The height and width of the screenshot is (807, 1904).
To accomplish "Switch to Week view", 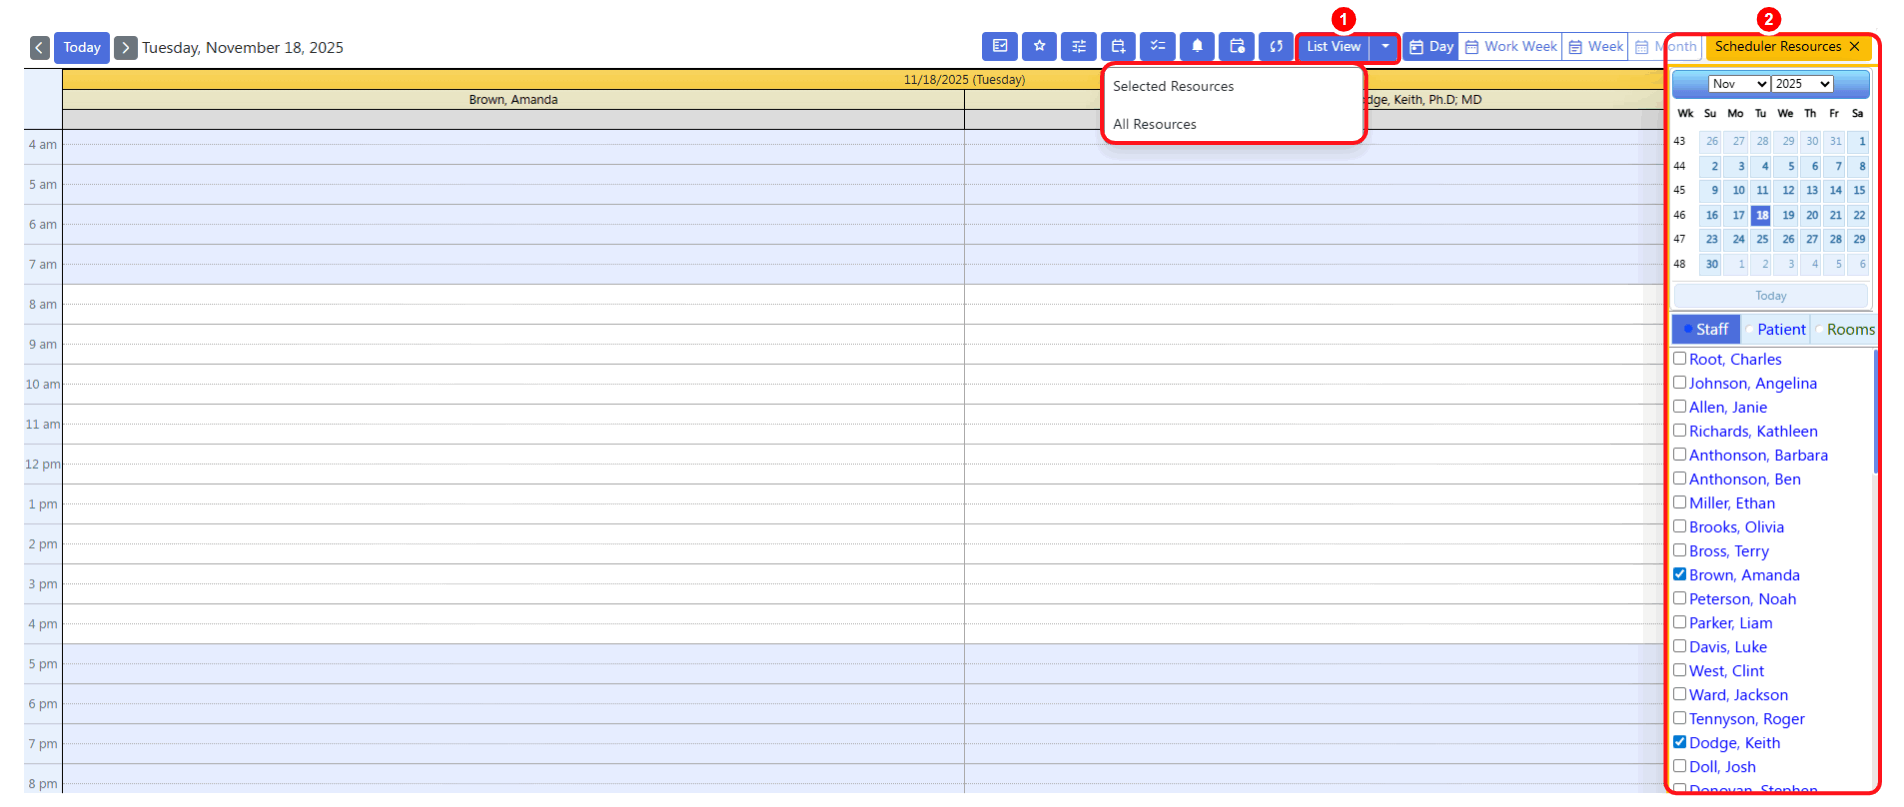I will click(1596, 47).
